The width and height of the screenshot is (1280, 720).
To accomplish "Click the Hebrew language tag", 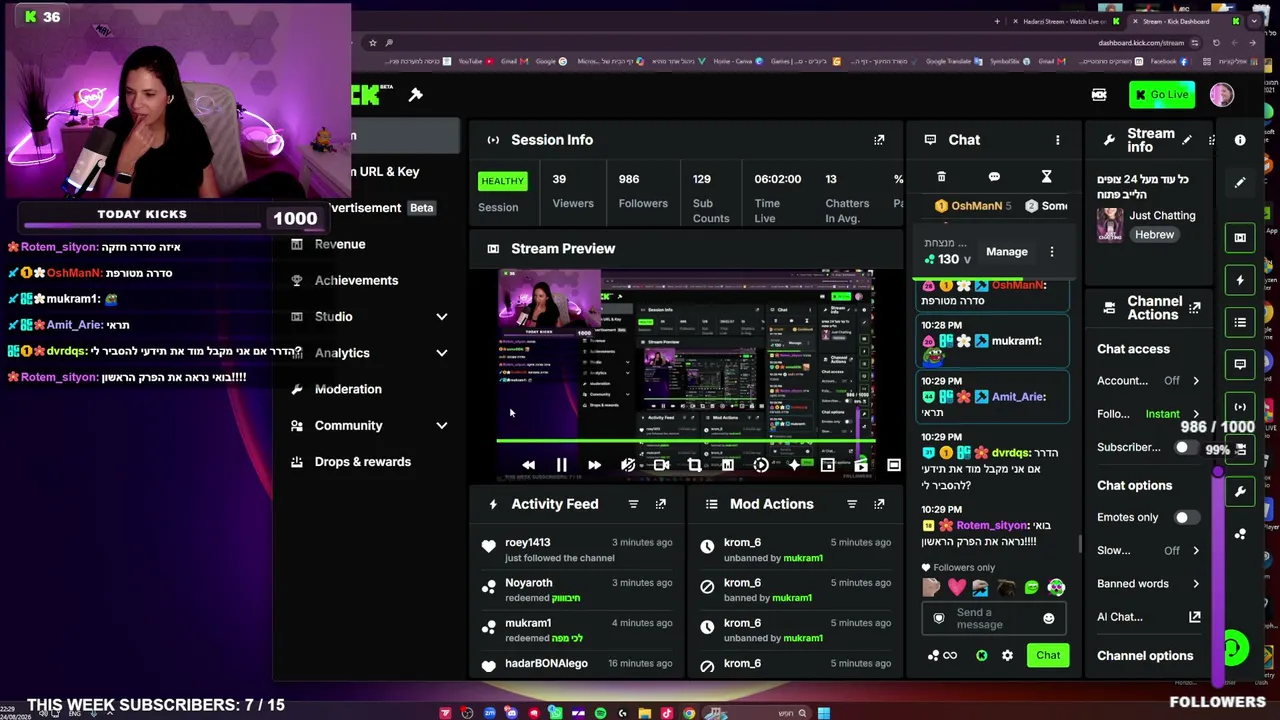I will pyautogui.click(x=1154, y=235).
